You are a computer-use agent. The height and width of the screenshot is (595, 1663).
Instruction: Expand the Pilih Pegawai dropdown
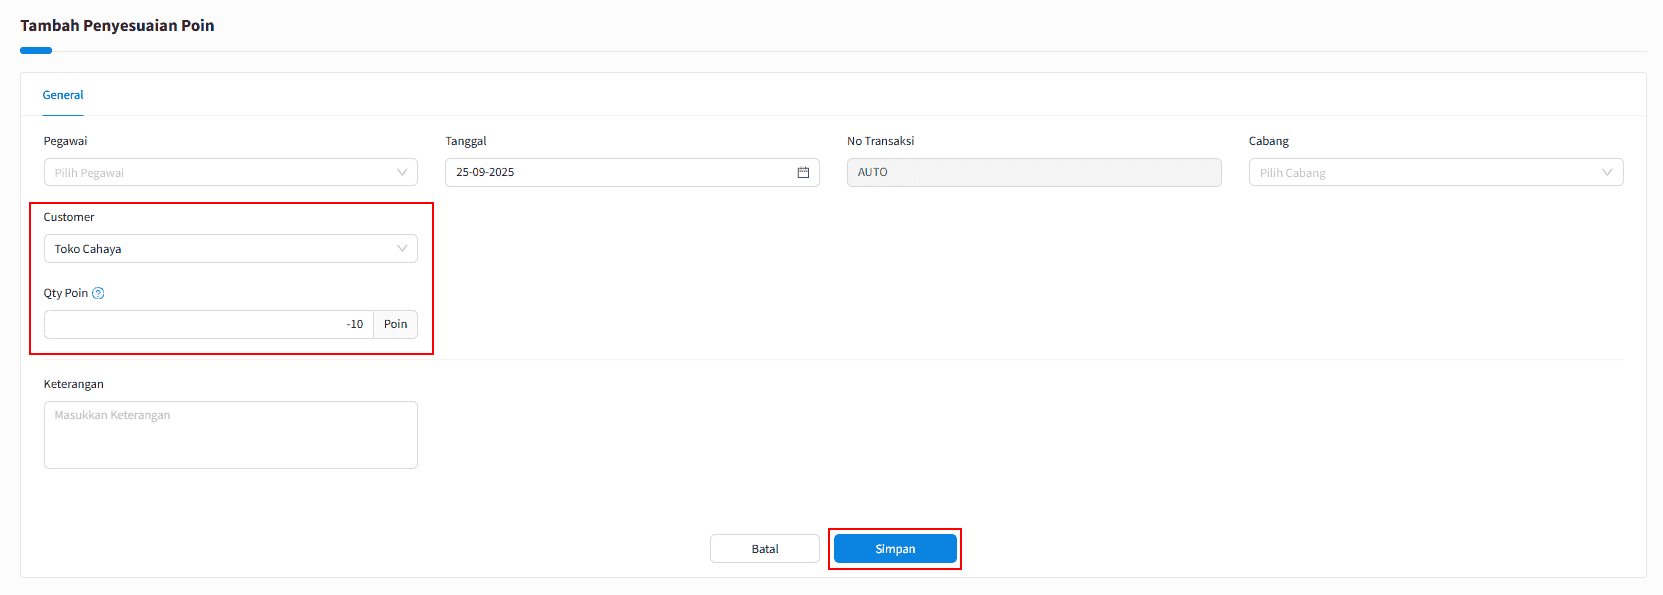point(220,173)
